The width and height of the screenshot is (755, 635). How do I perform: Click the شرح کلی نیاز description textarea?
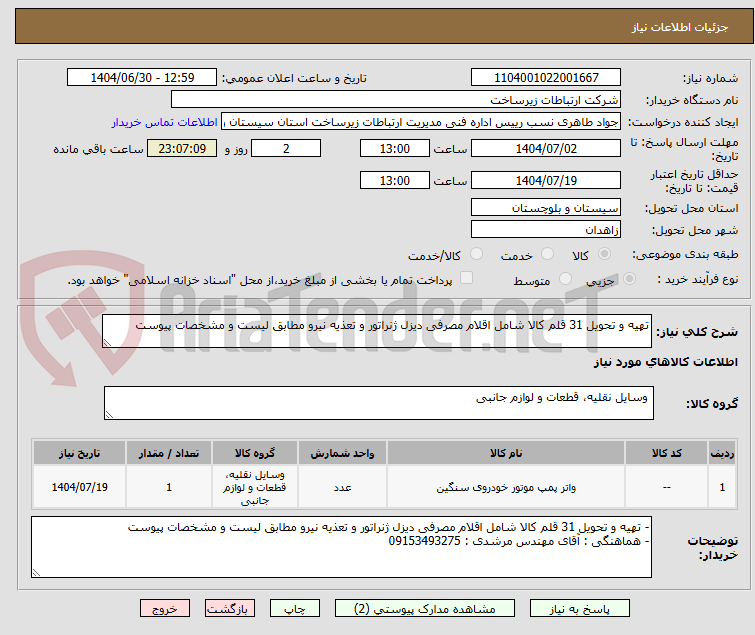(x=377, y=331)
